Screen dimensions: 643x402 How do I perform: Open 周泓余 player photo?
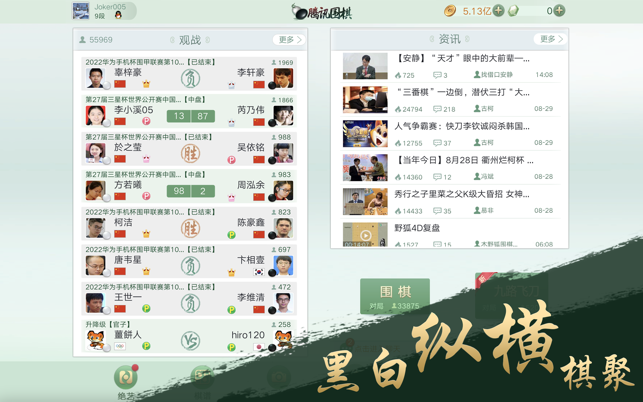click(x=283, y=190)
